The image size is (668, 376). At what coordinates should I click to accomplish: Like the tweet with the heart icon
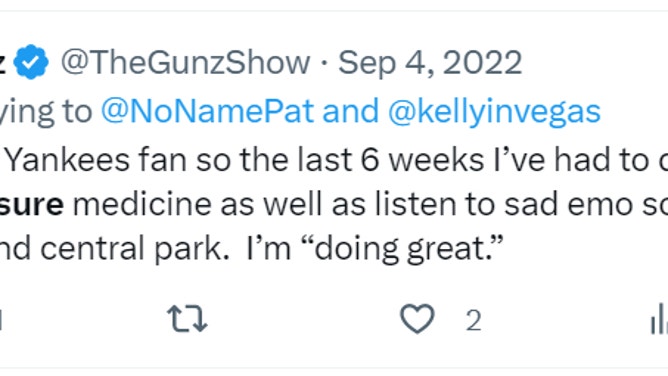[x=417, y=319]
